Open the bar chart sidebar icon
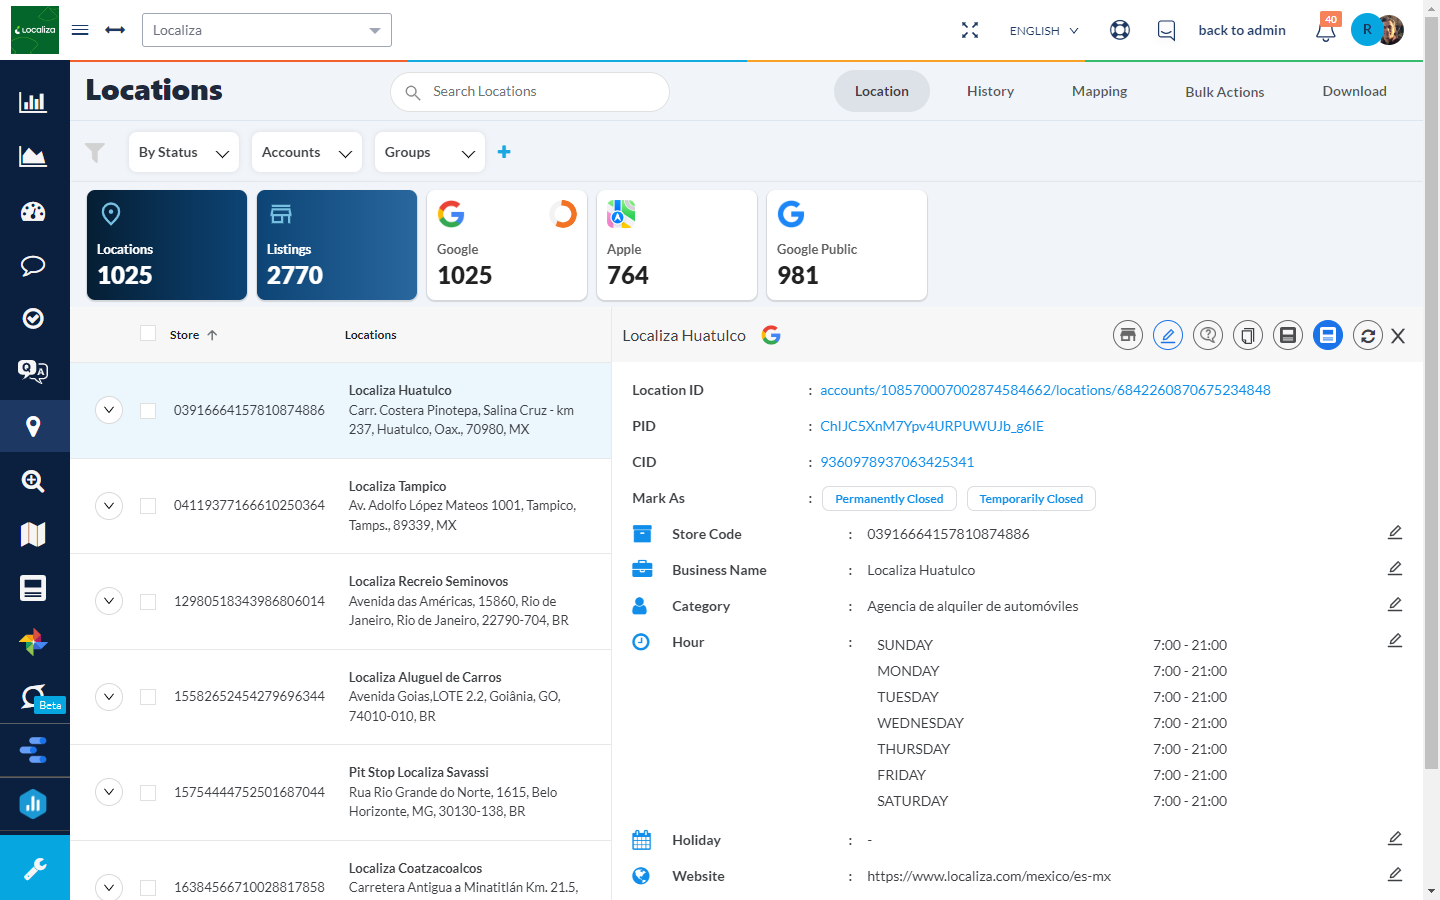Image resolution: width=1440 pixels, height=900 pixels. 33,102
